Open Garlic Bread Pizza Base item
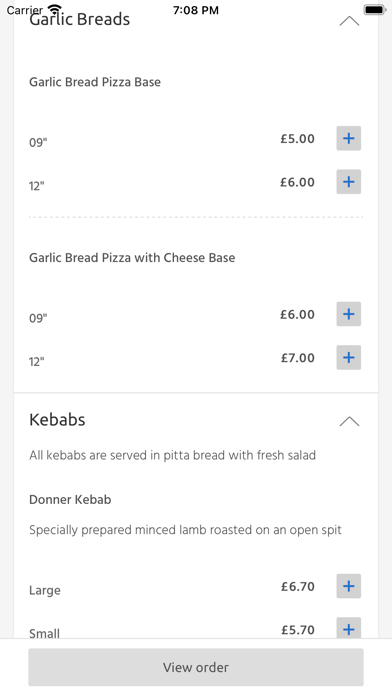The height and width of the screenshot is (696, 392). [x=95, y=82]
